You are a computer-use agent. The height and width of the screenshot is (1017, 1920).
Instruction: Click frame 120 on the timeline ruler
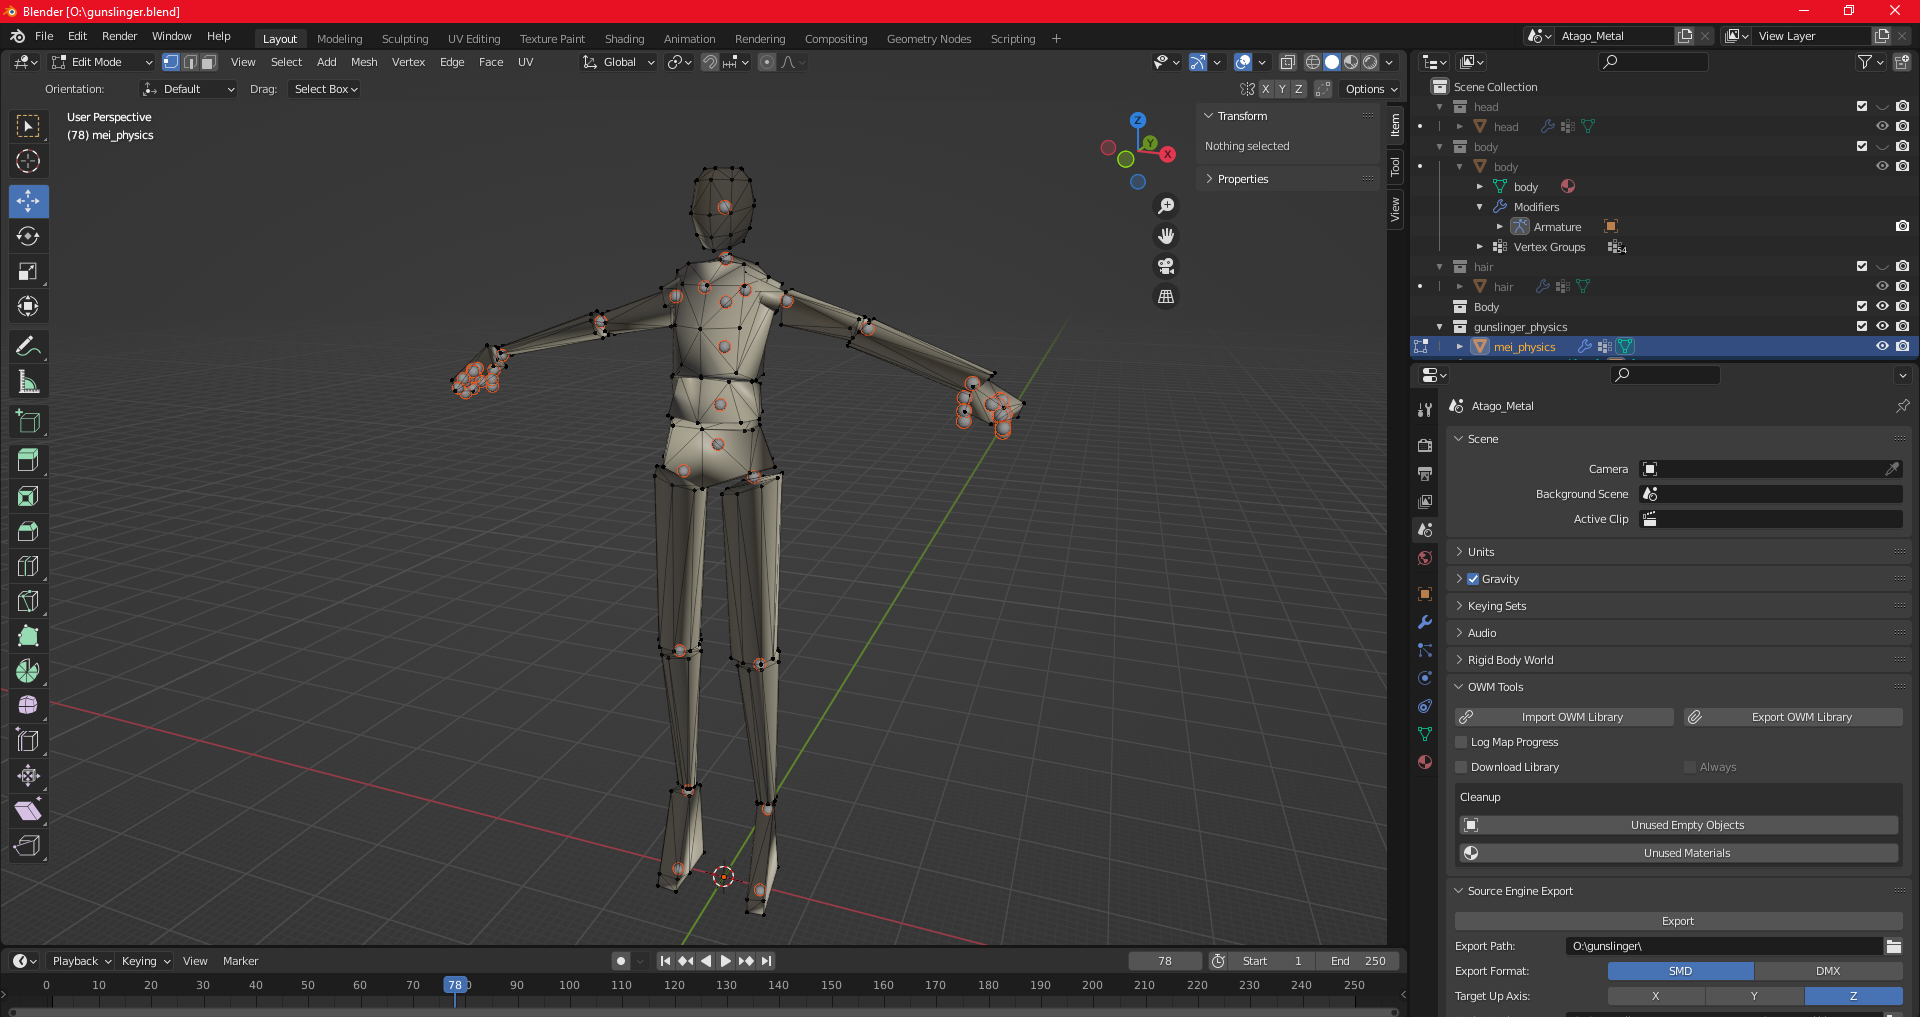click(x=674, y=985)
